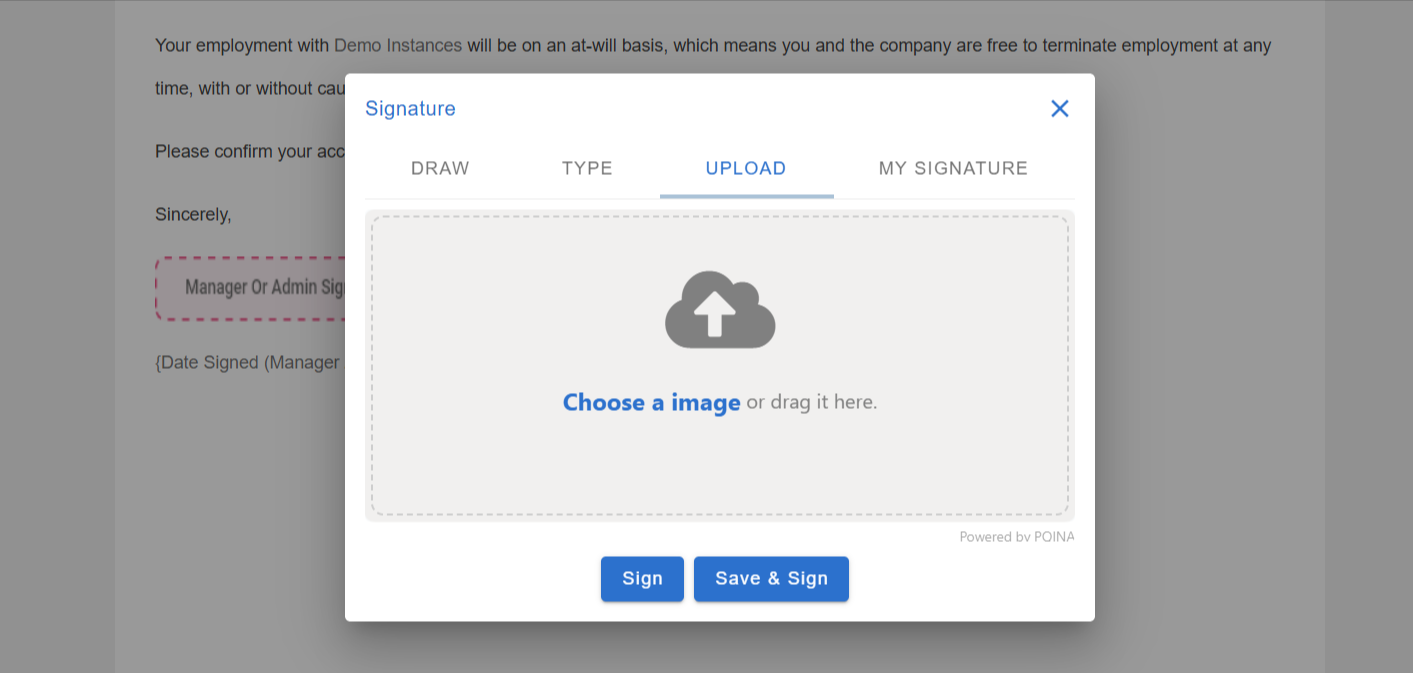Click the "or drag it here" text
This screenshot has width=1413, height=673.
click(x=811, y=403)
